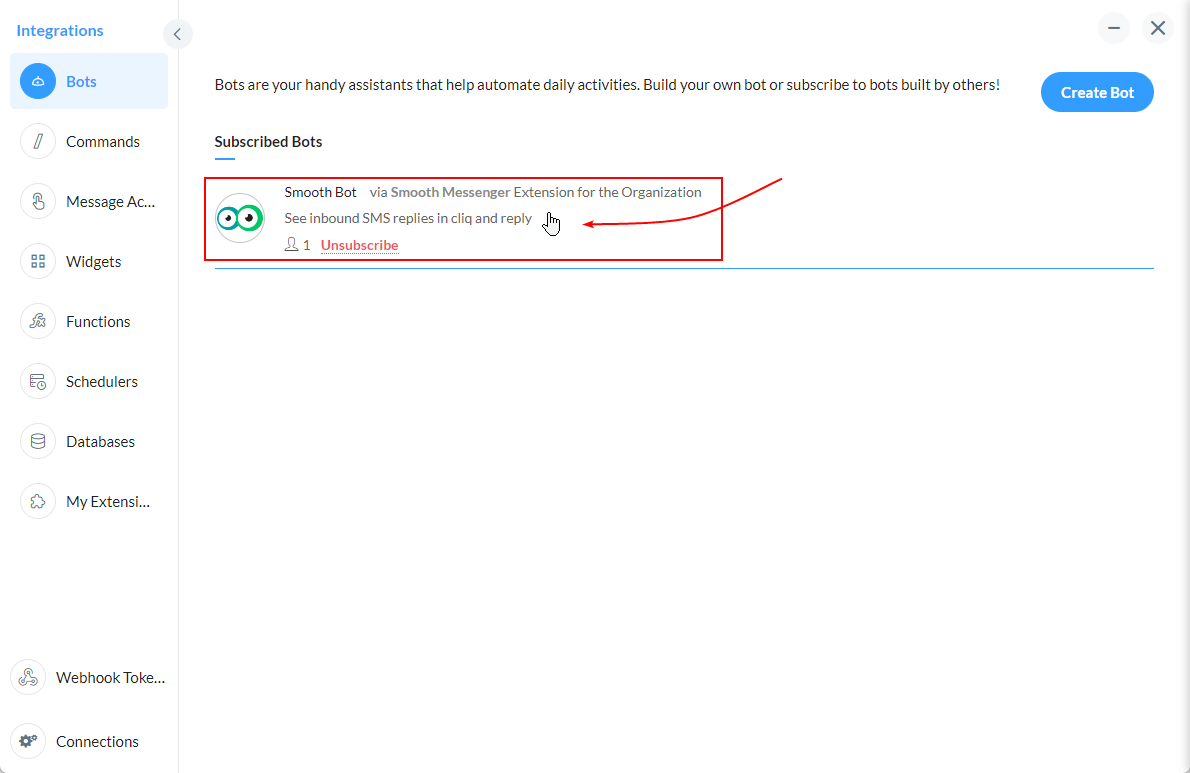Go to Widgets section label
The height and width of the screenshot is (773, 1190).
tap(93, 261)
